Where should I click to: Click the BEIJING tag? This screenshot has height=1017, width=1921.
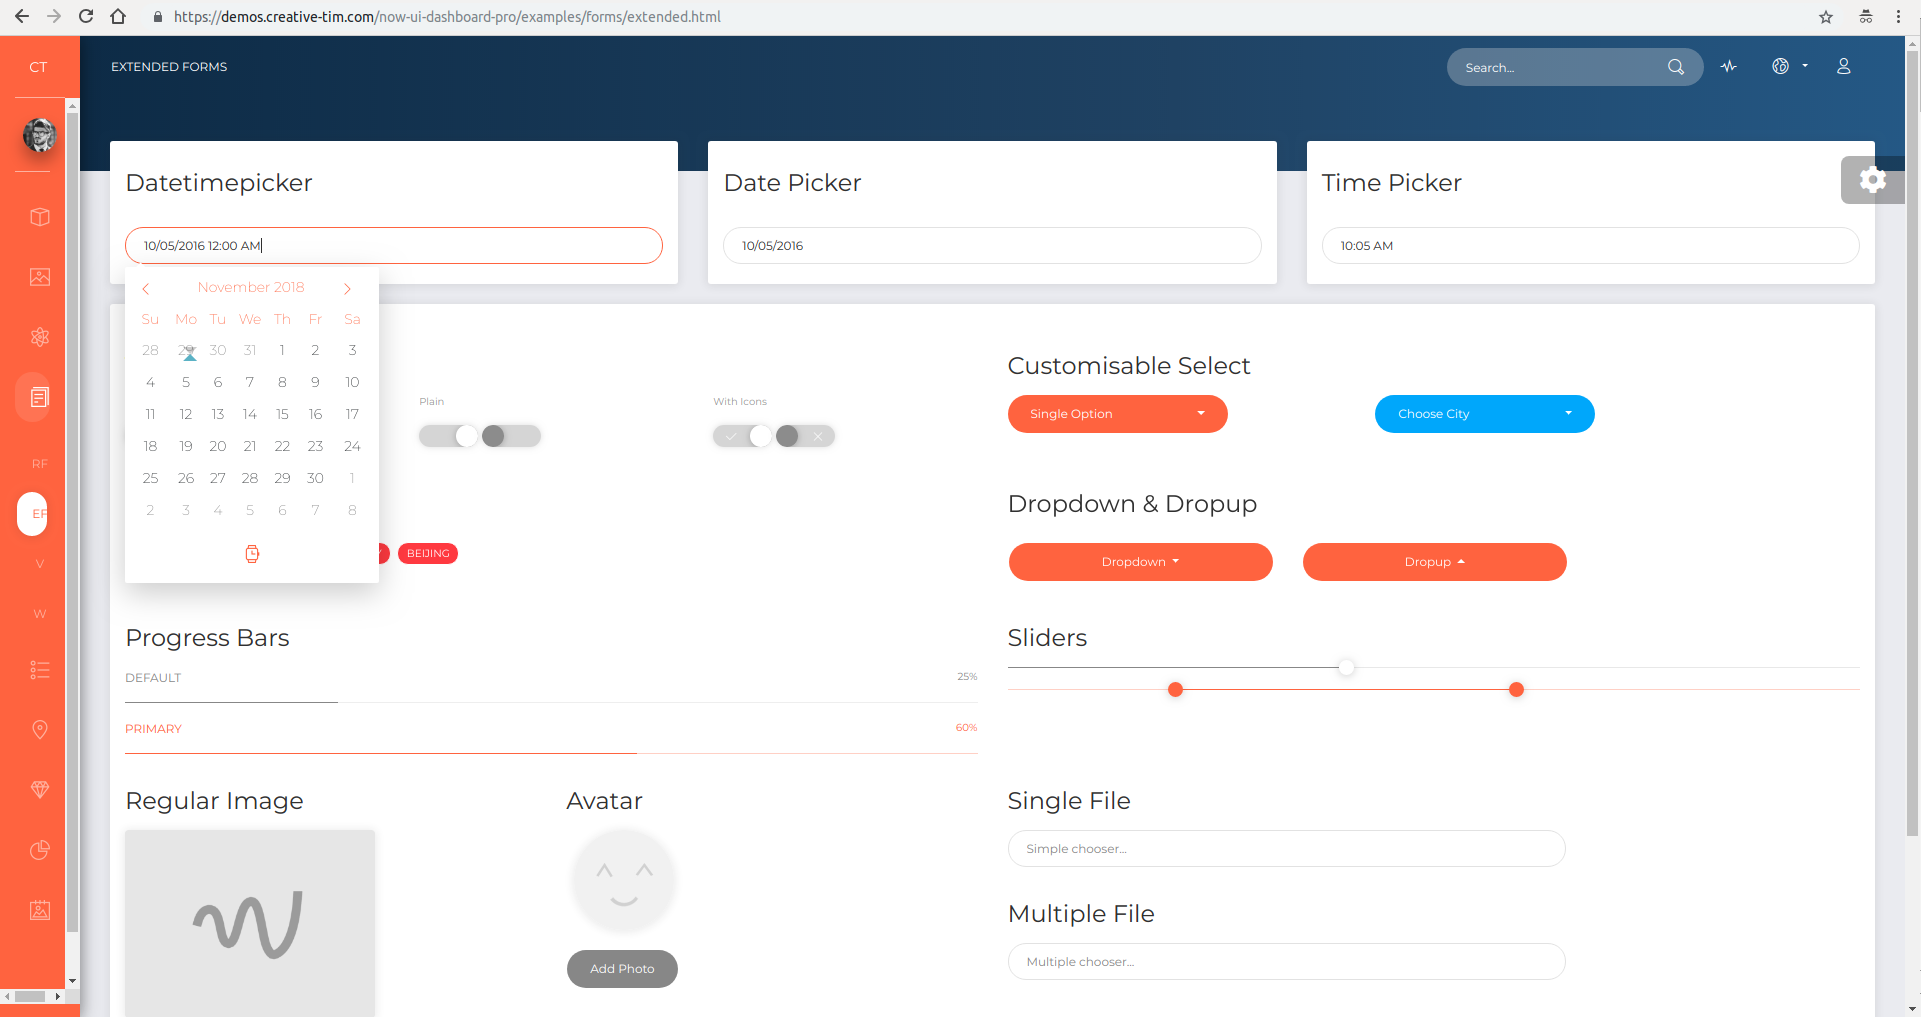(428, 554)
